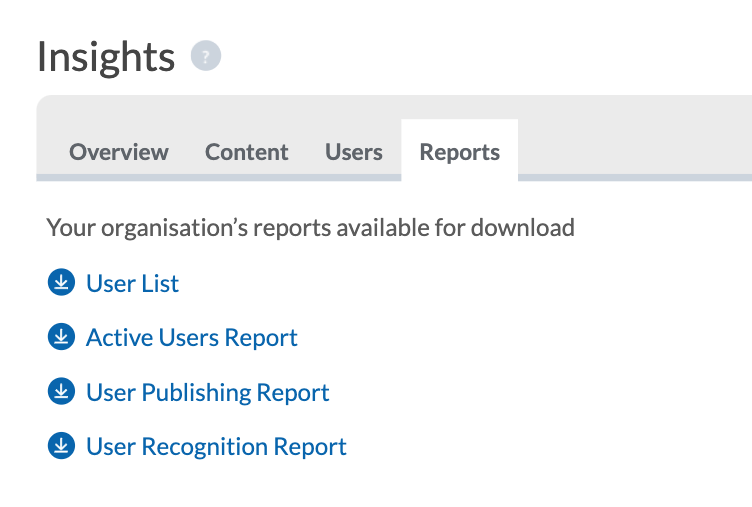Click the word download in the description line
Viewport: 752px width, 507px height.
(x=523, y=227)
